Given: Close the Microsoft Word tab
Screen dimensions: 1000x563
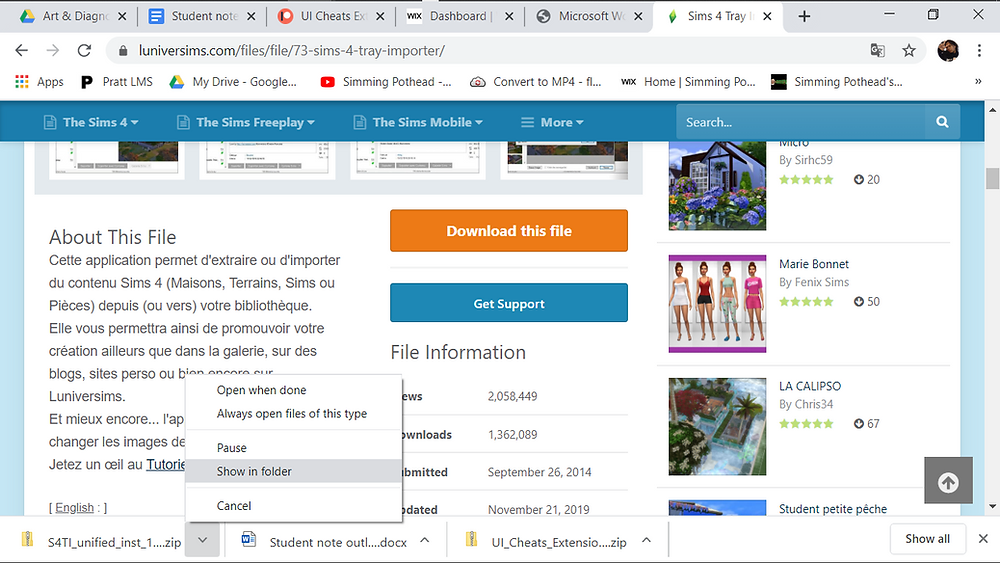Looking at the screenshot, I should 638,17.
